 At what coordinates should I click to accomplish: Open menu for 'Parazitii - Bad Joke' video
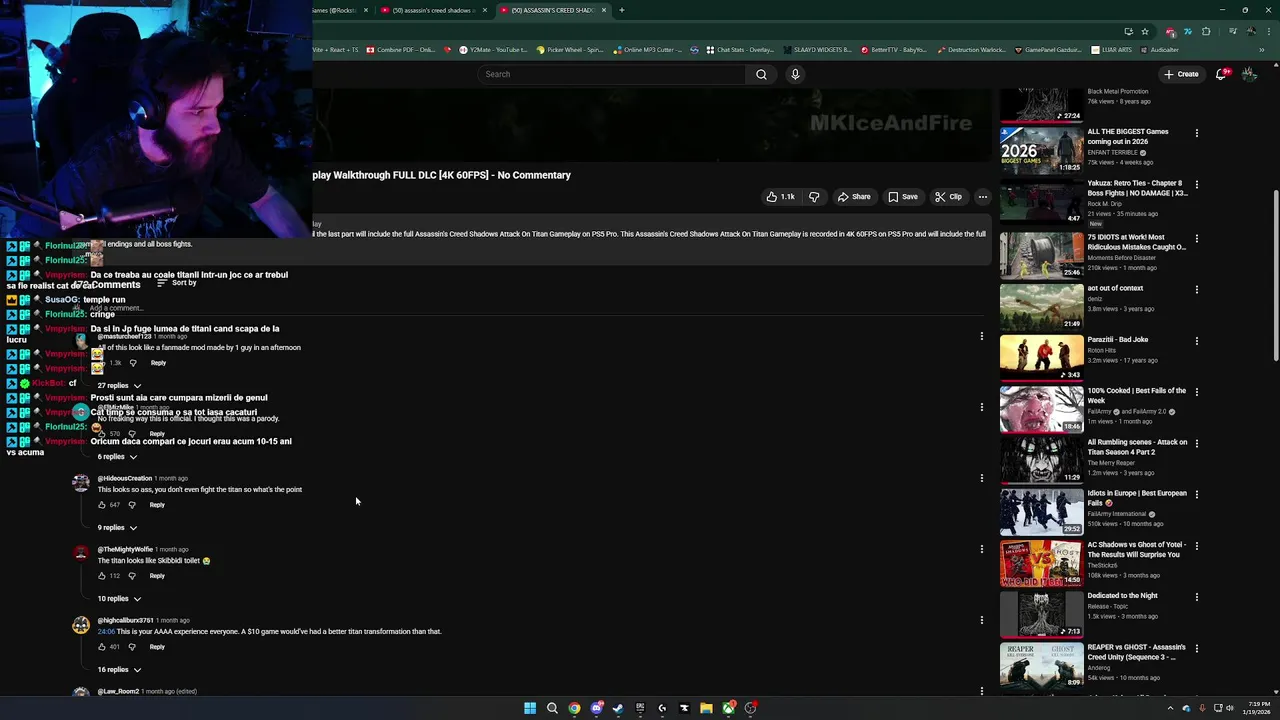(x=1196, y=341)
